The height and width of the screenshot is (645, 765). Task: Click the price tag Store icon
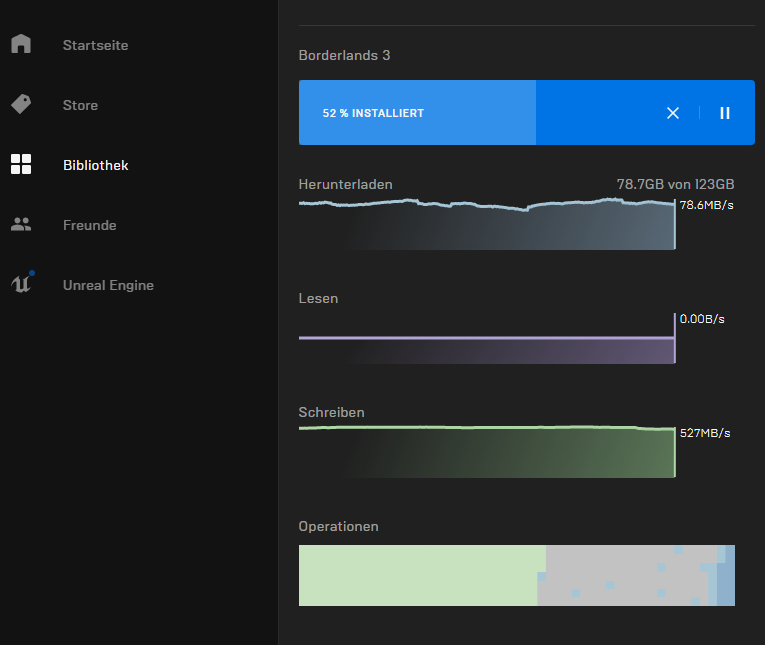(21, 104)
